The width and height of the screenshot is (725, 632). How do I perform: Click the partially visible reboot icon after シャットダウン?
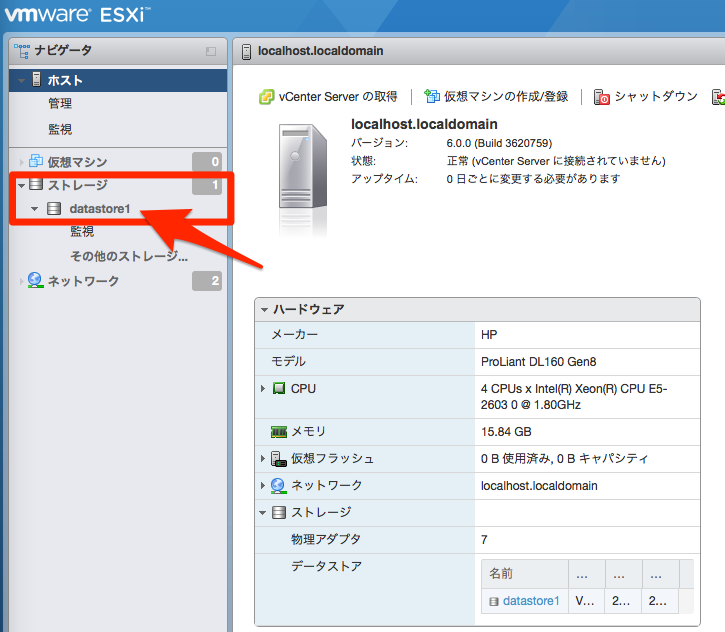[719, 97]
